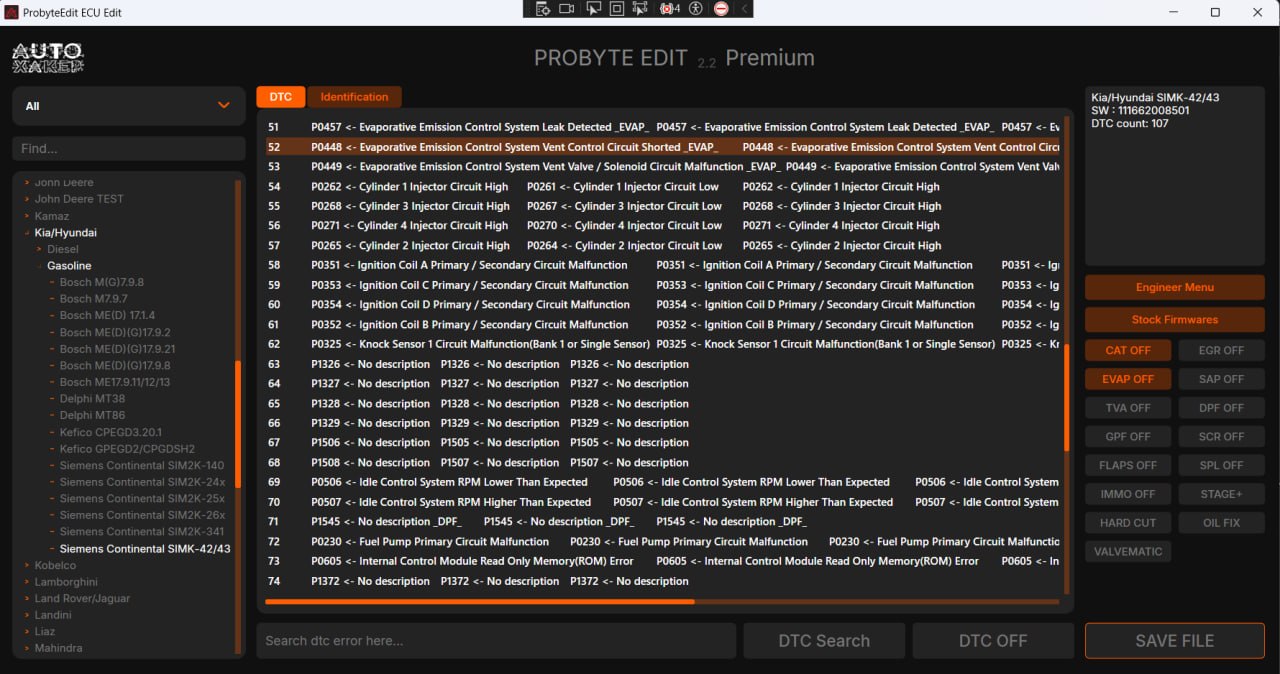1280x674 pixels.
Task: Select DTC row 62 P0325 Knock Sensor
Action: click(662, 344)
